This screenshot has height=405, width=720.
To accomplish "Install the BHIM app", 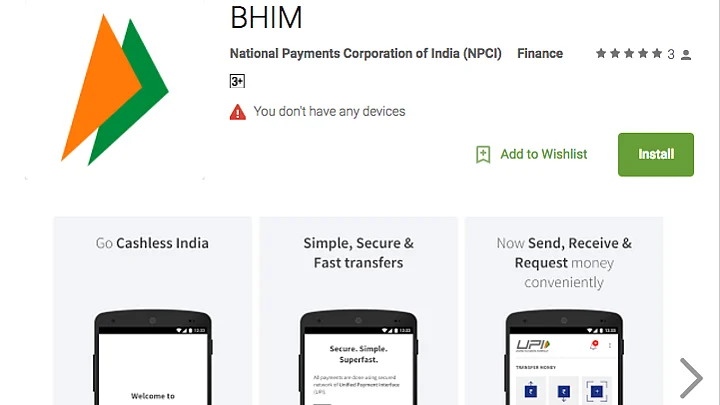I will (656, 155).
